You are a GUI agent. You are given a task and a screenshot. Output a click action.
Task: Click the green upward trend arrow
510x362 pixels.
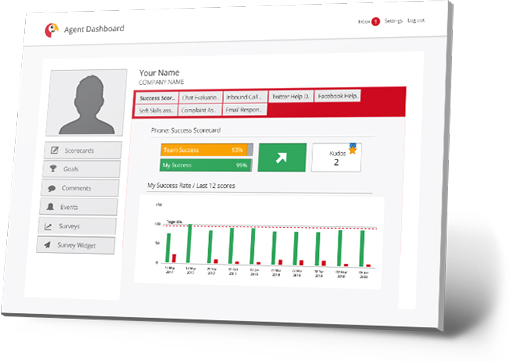tap(282, 158)
